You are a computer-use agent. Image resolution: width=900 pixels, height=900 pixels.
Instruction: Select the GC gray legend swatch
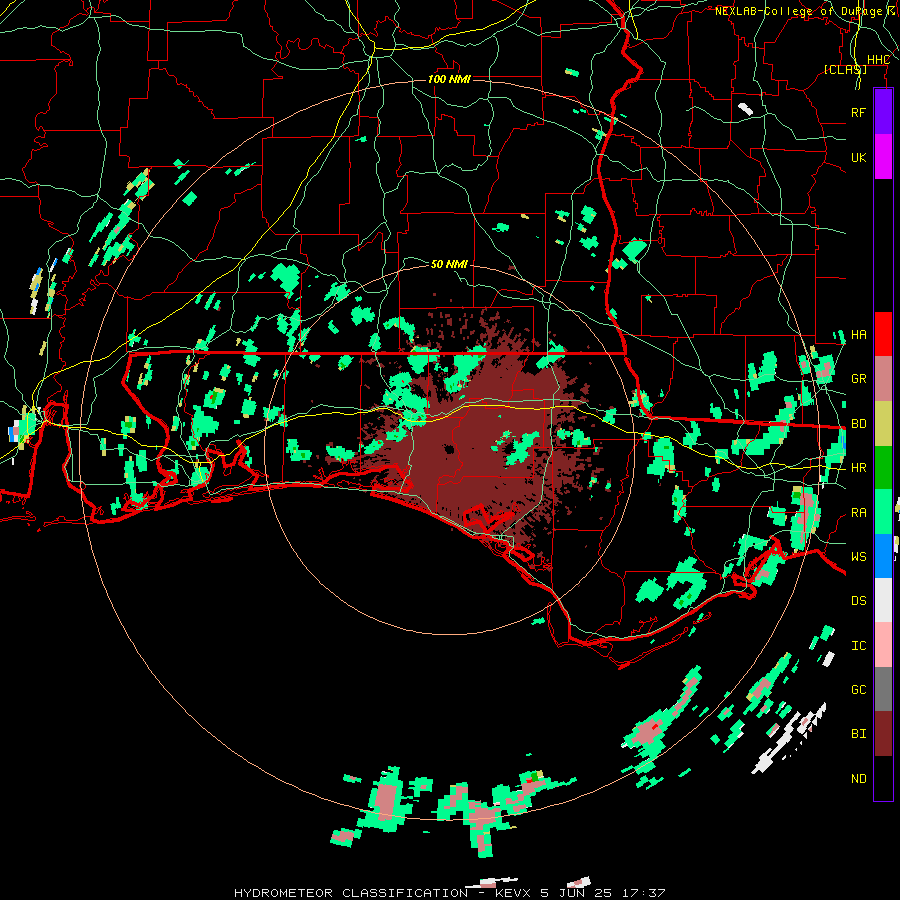coord(883,690)
